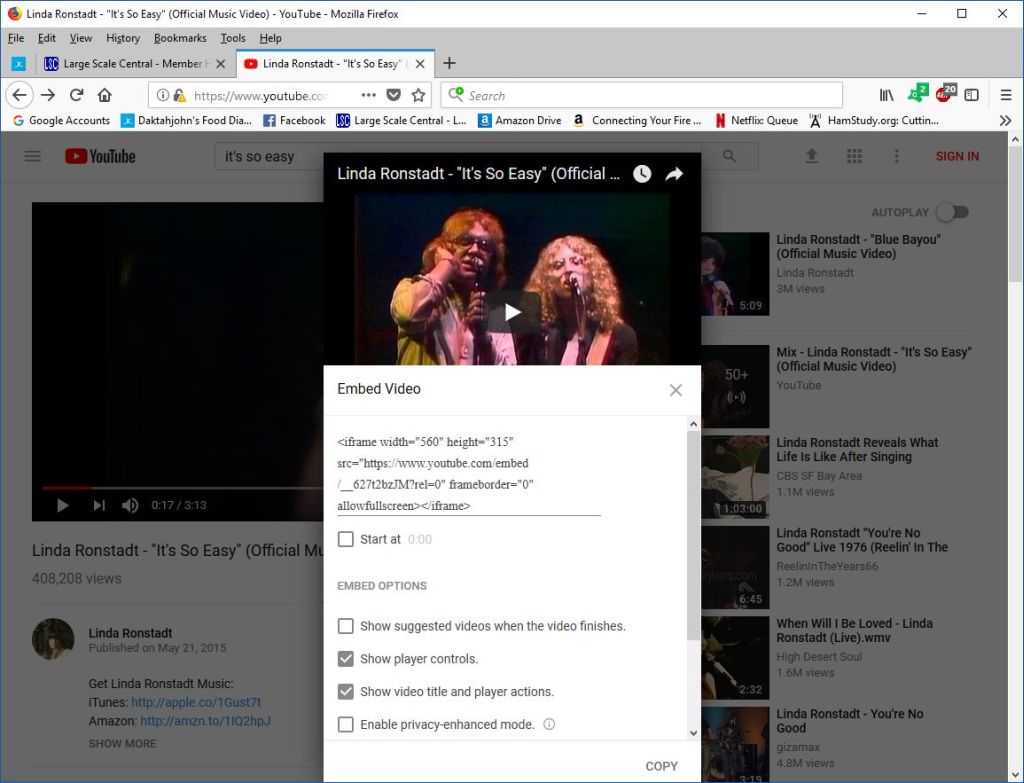The image size is (1024, 783).
Task: Bookmark this page with the star
Action: click(x=419, y=95)
